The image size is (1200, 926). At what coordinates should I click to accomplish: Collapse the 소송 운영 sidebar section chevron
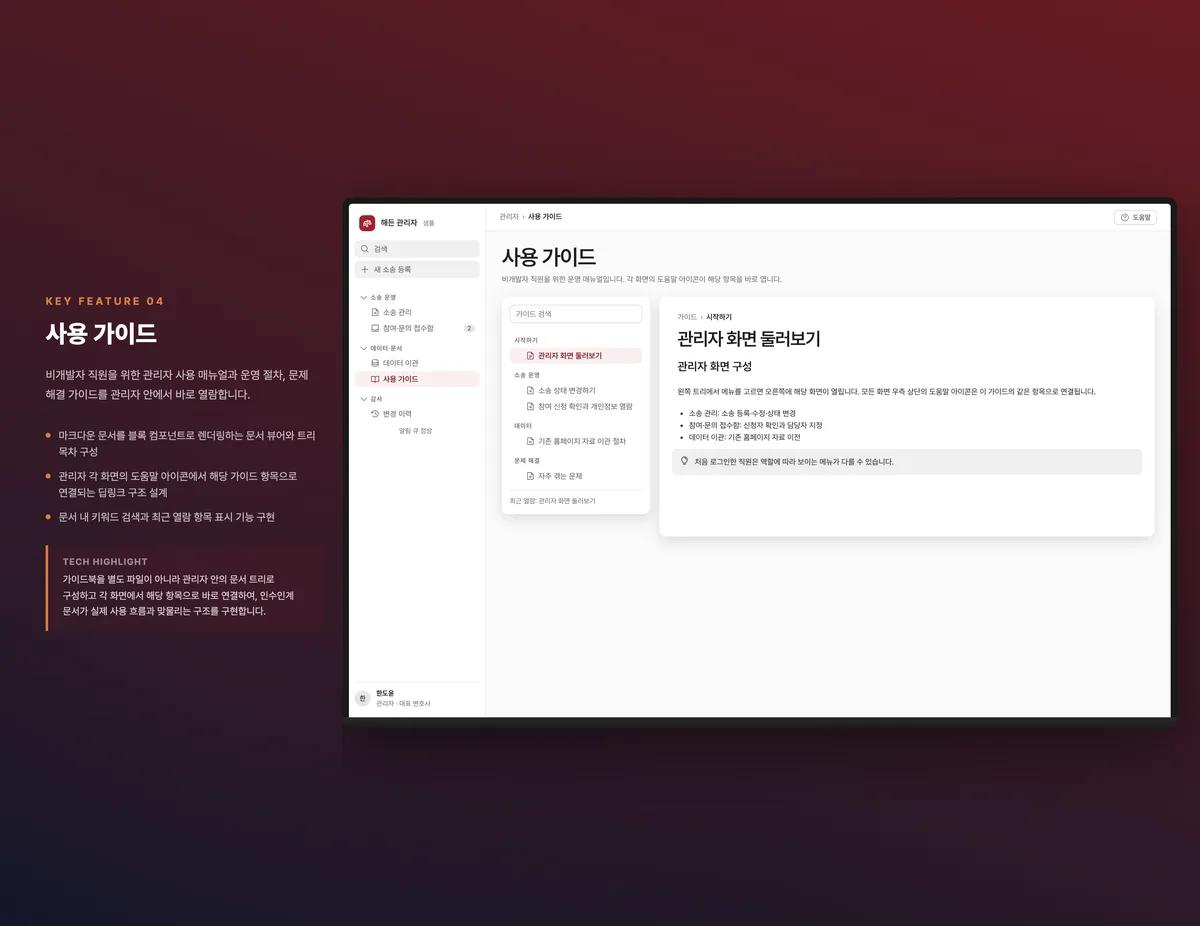pos(364,297)
